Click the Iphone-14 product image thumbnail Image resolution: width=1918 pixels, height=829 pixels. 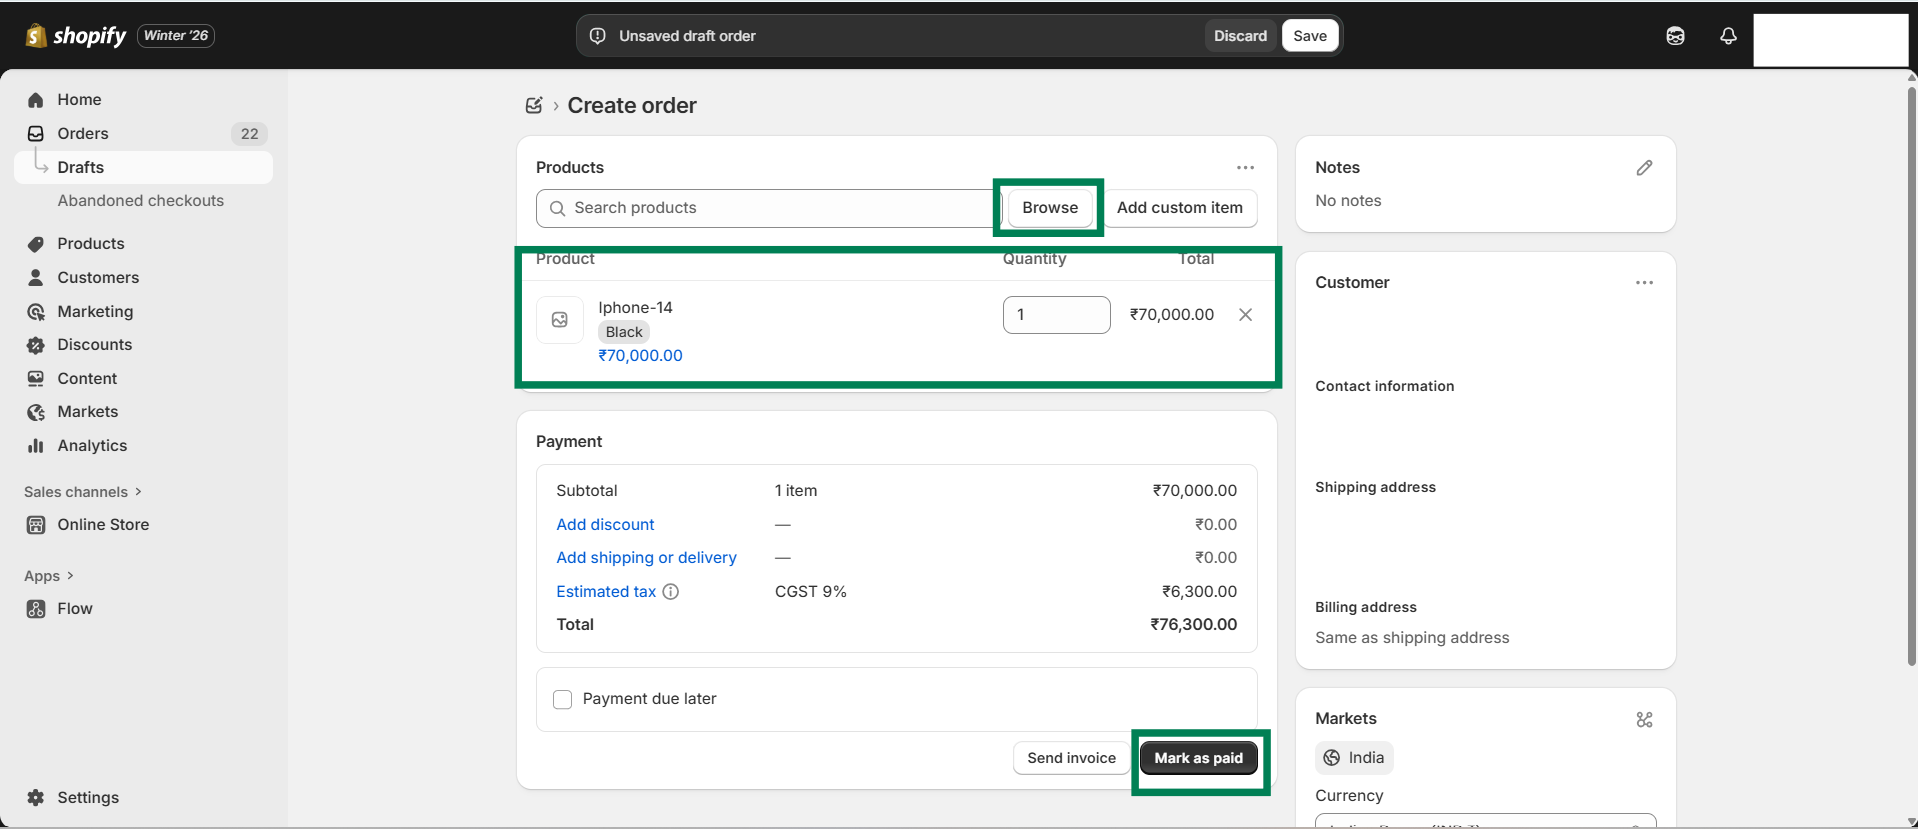coord(560,320)
